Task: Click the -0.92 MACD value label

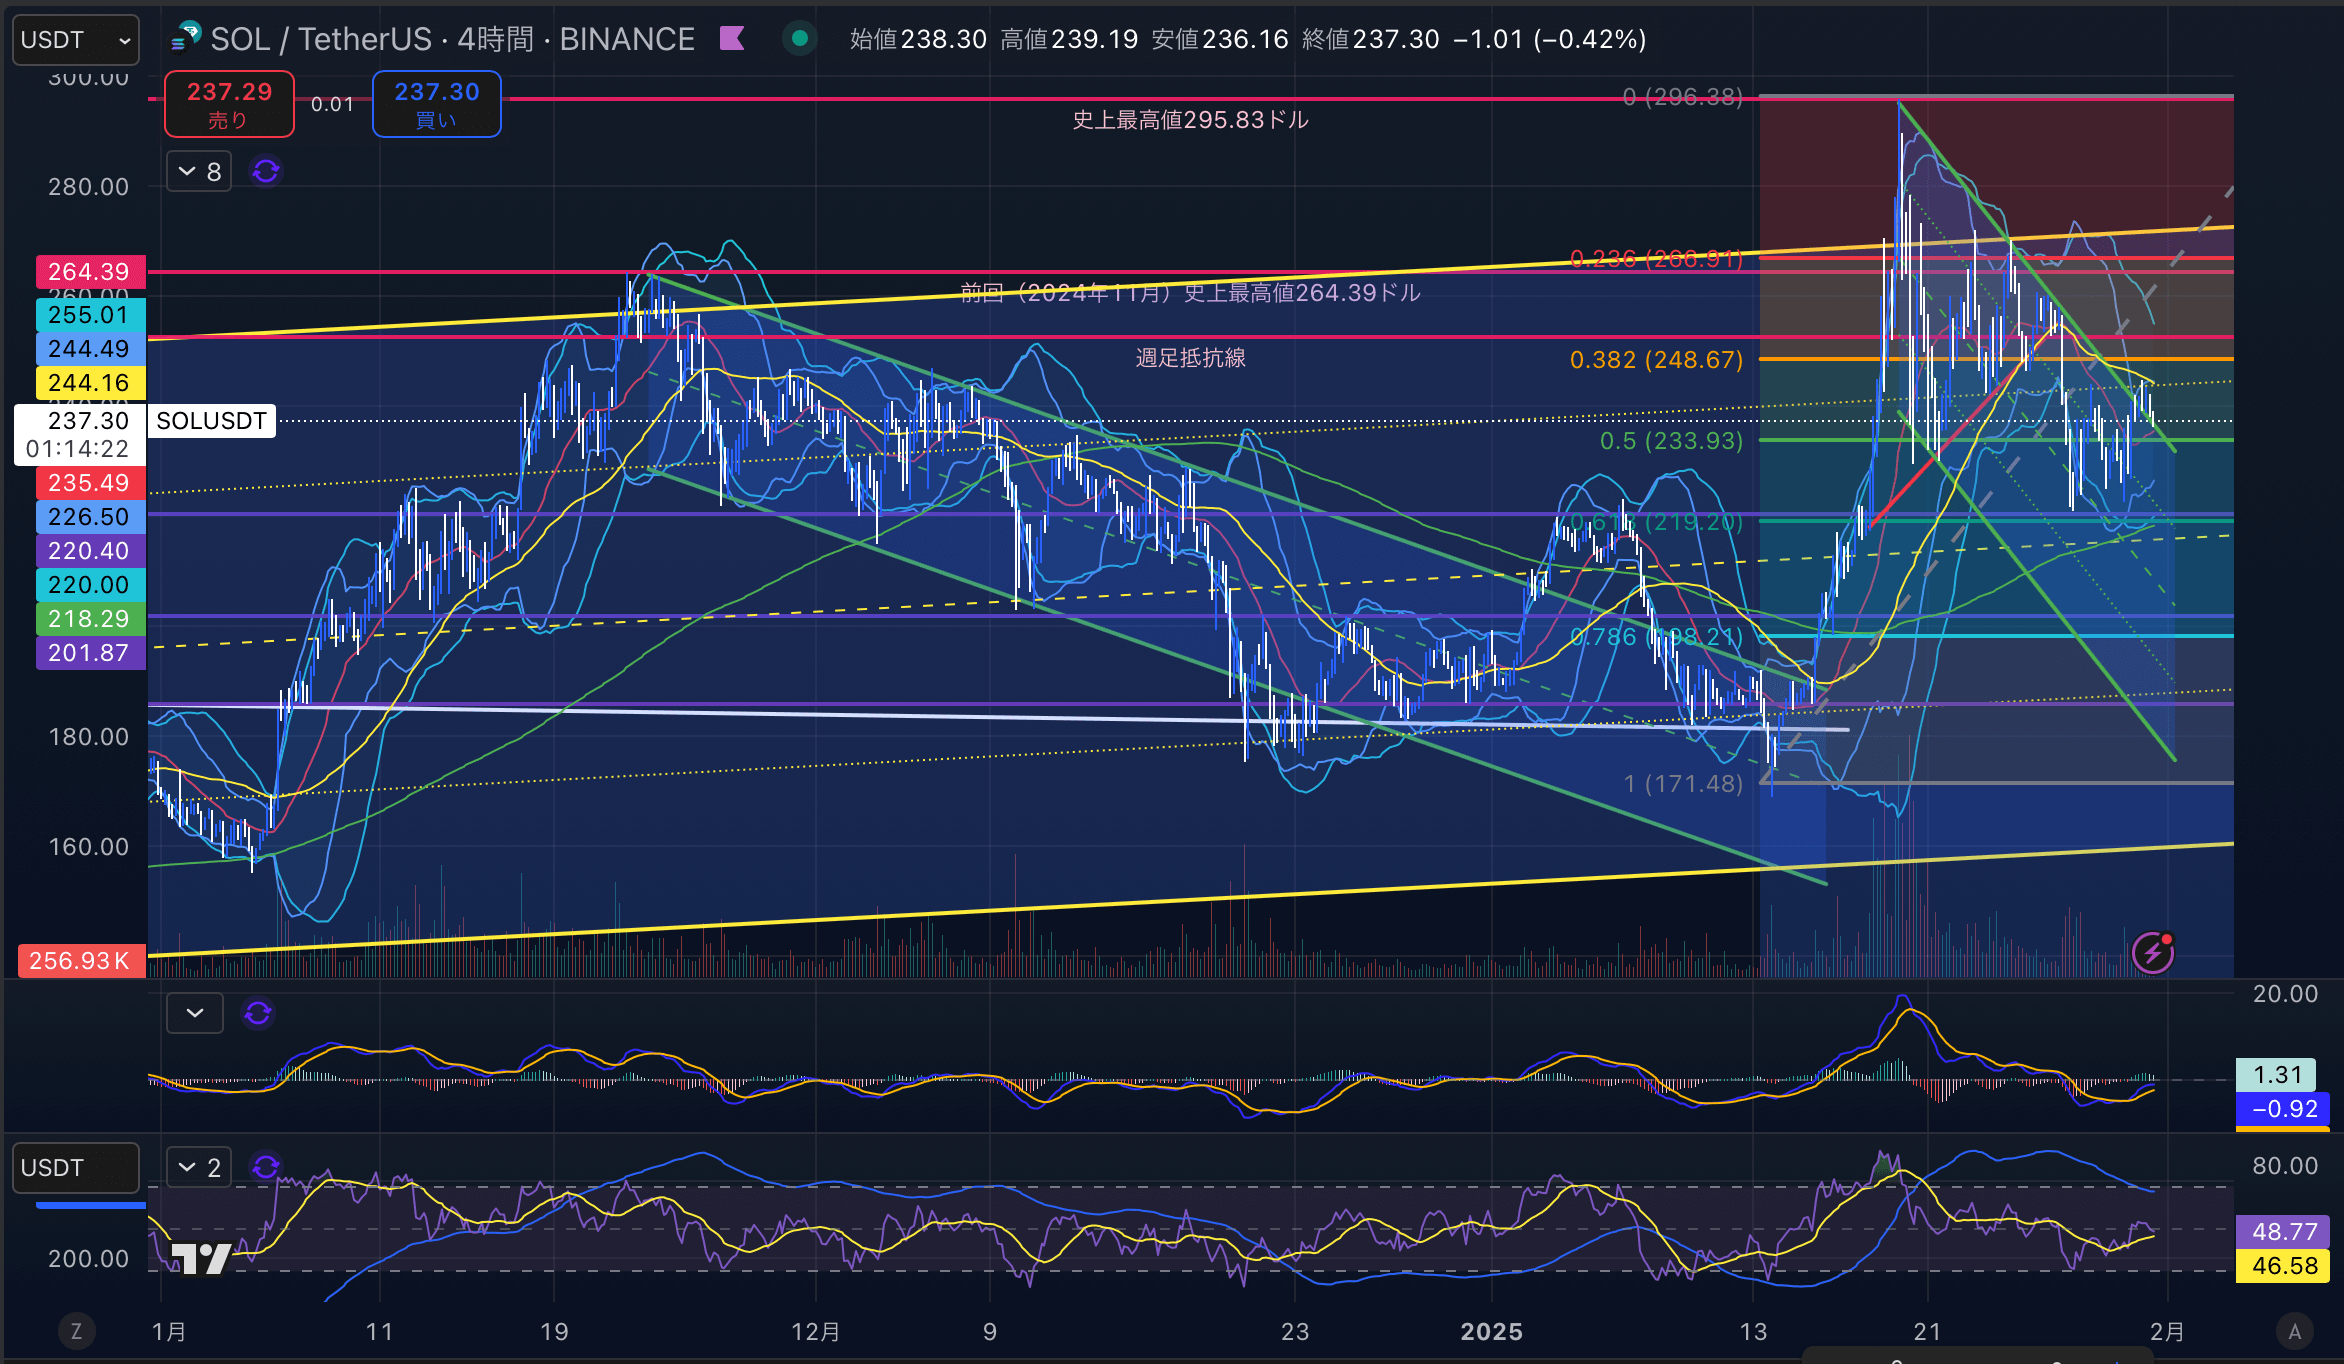Action: [x=2283, y=1109]
